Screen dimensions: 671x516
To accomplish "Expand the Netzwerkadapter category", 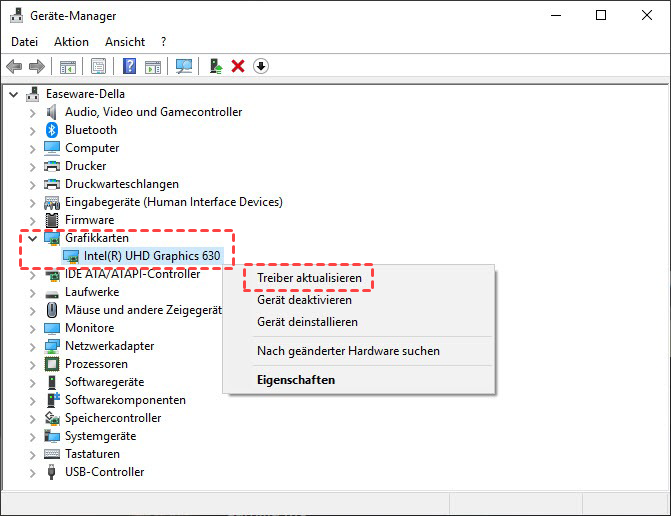I will [33, 347].
